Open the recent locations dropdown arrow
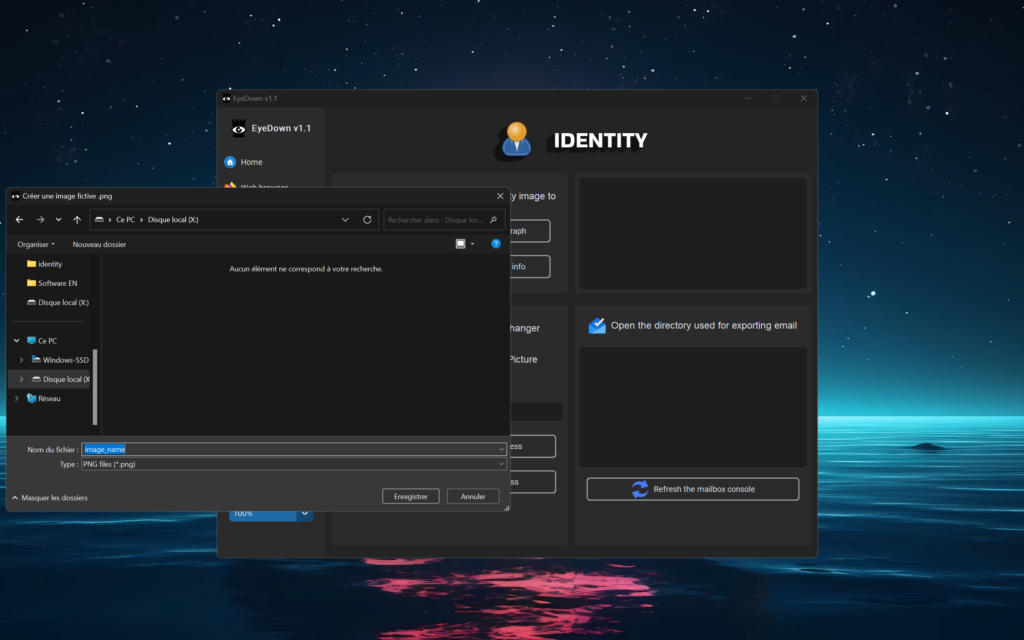Viewport: 1024px width, 640px height. coord(59,220)
